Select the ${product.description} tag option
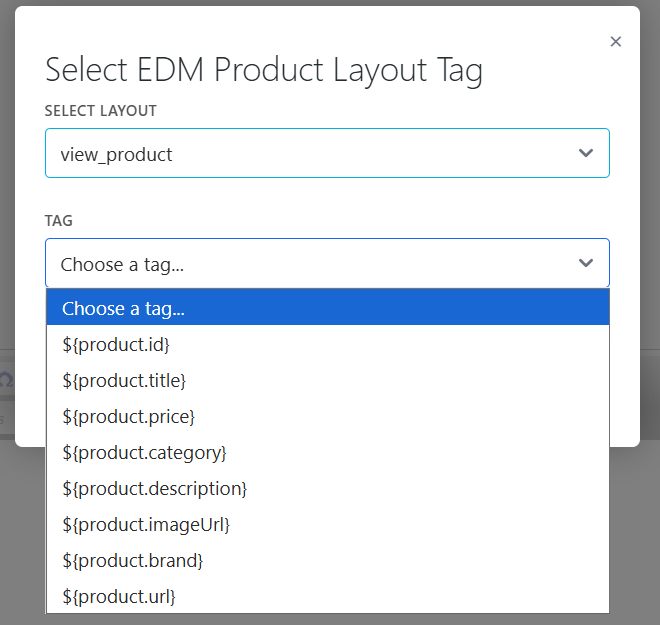This screenshot has width=660, height=625. pyautogui.click(x=154, y=488)
